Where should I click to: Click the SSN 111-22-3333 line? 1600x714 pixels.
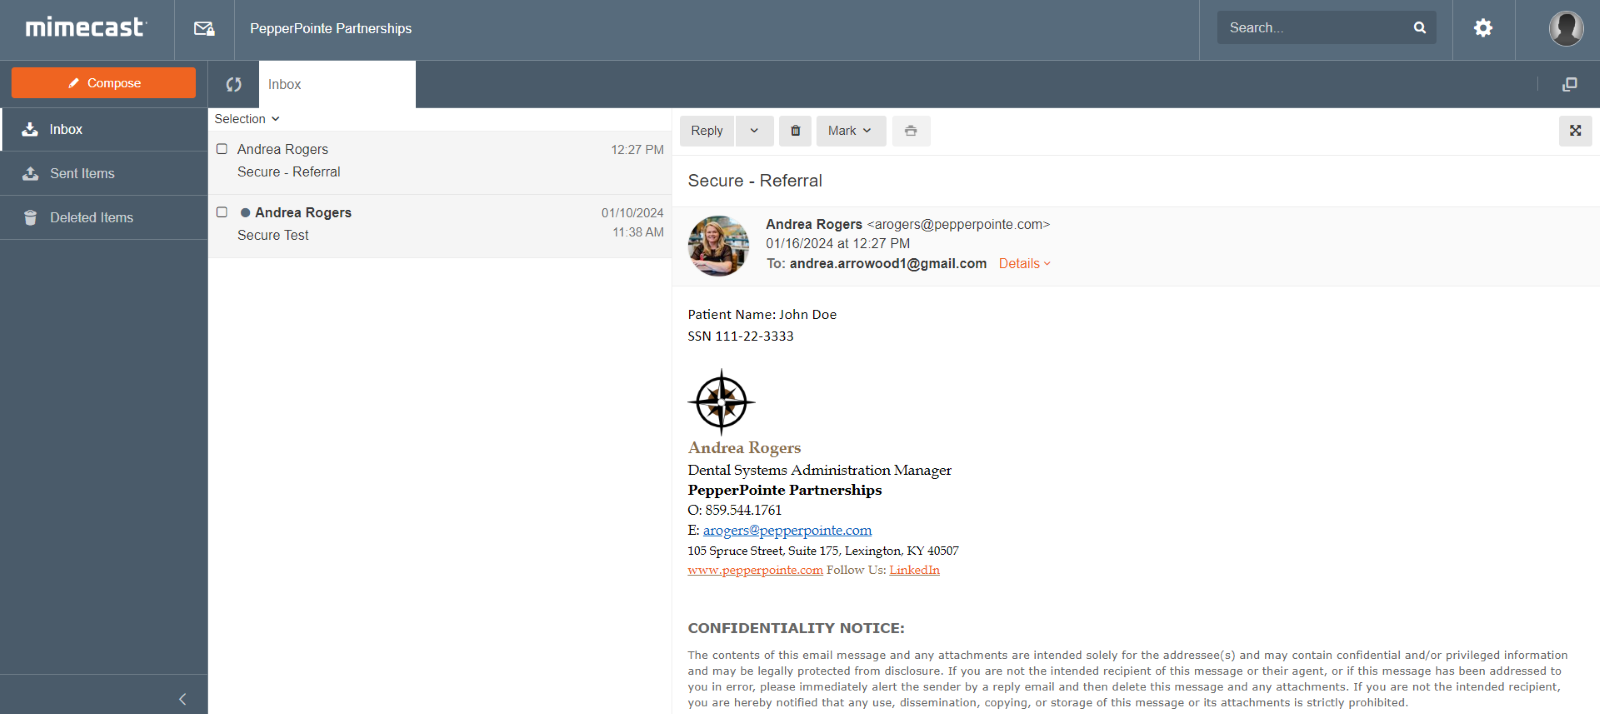(x=741, y=337)
